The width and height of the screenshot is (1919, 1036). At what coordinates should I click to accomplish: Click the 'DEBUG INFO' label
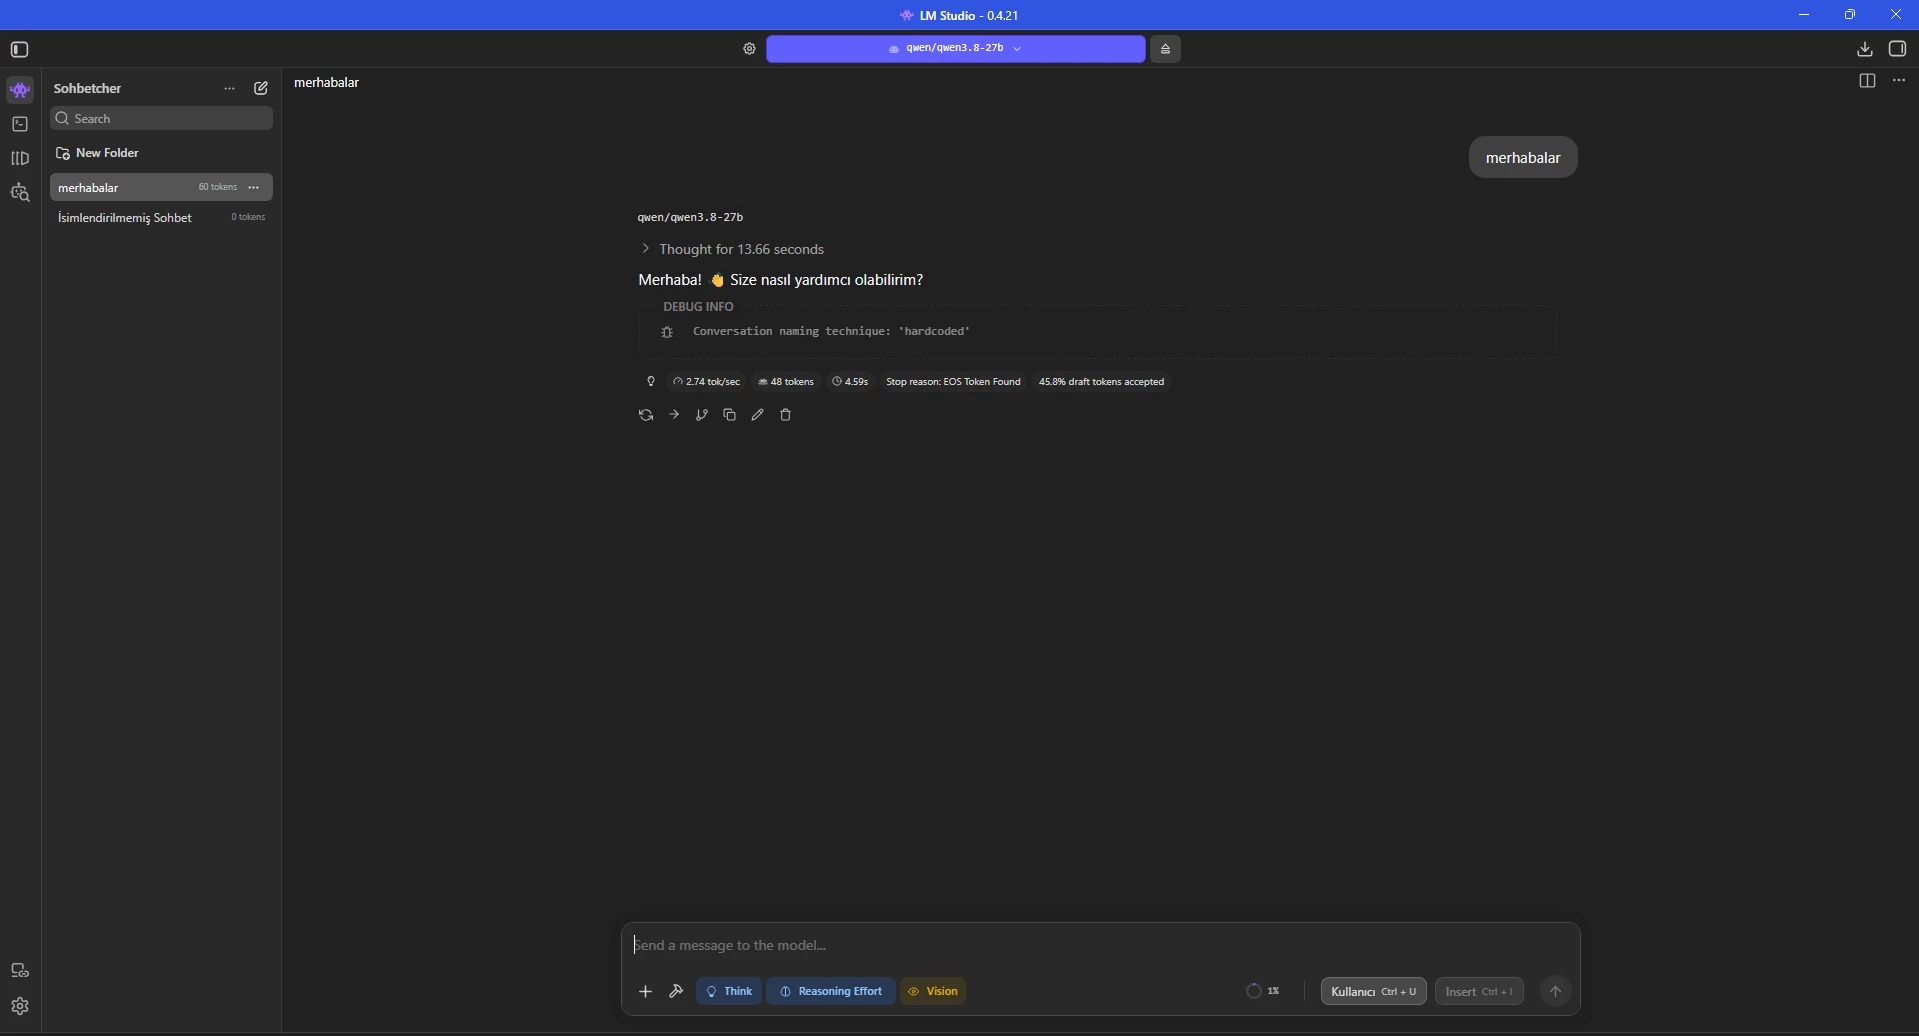point(698,307)
